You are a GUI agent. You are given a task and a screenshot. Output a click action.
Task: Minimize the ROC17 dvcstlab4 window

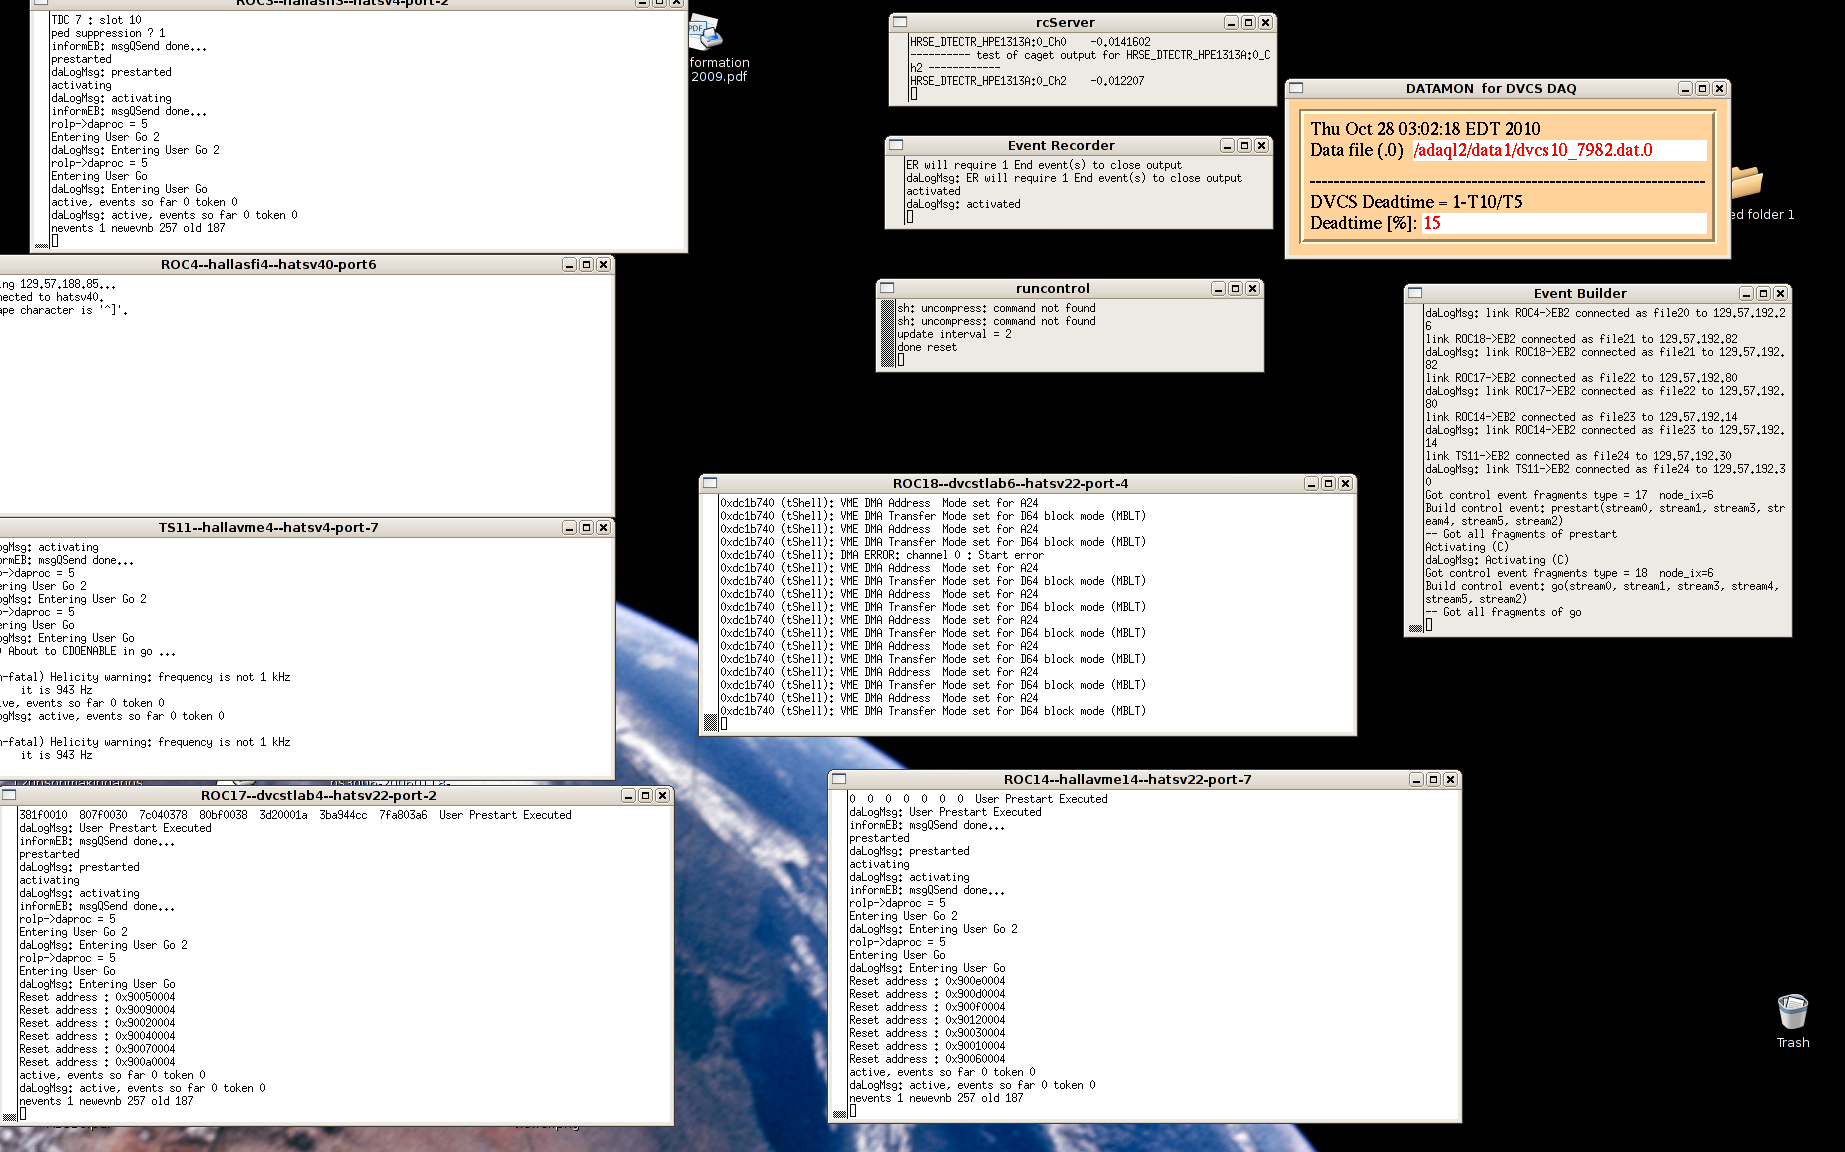pos(628,795)
